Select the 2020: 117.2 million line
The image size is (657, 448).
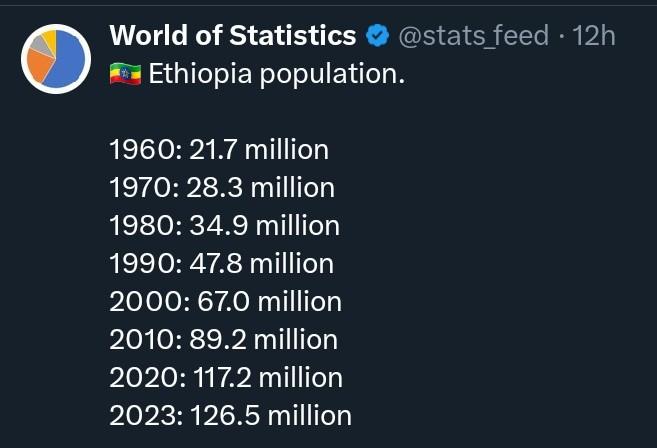point(226,378)
